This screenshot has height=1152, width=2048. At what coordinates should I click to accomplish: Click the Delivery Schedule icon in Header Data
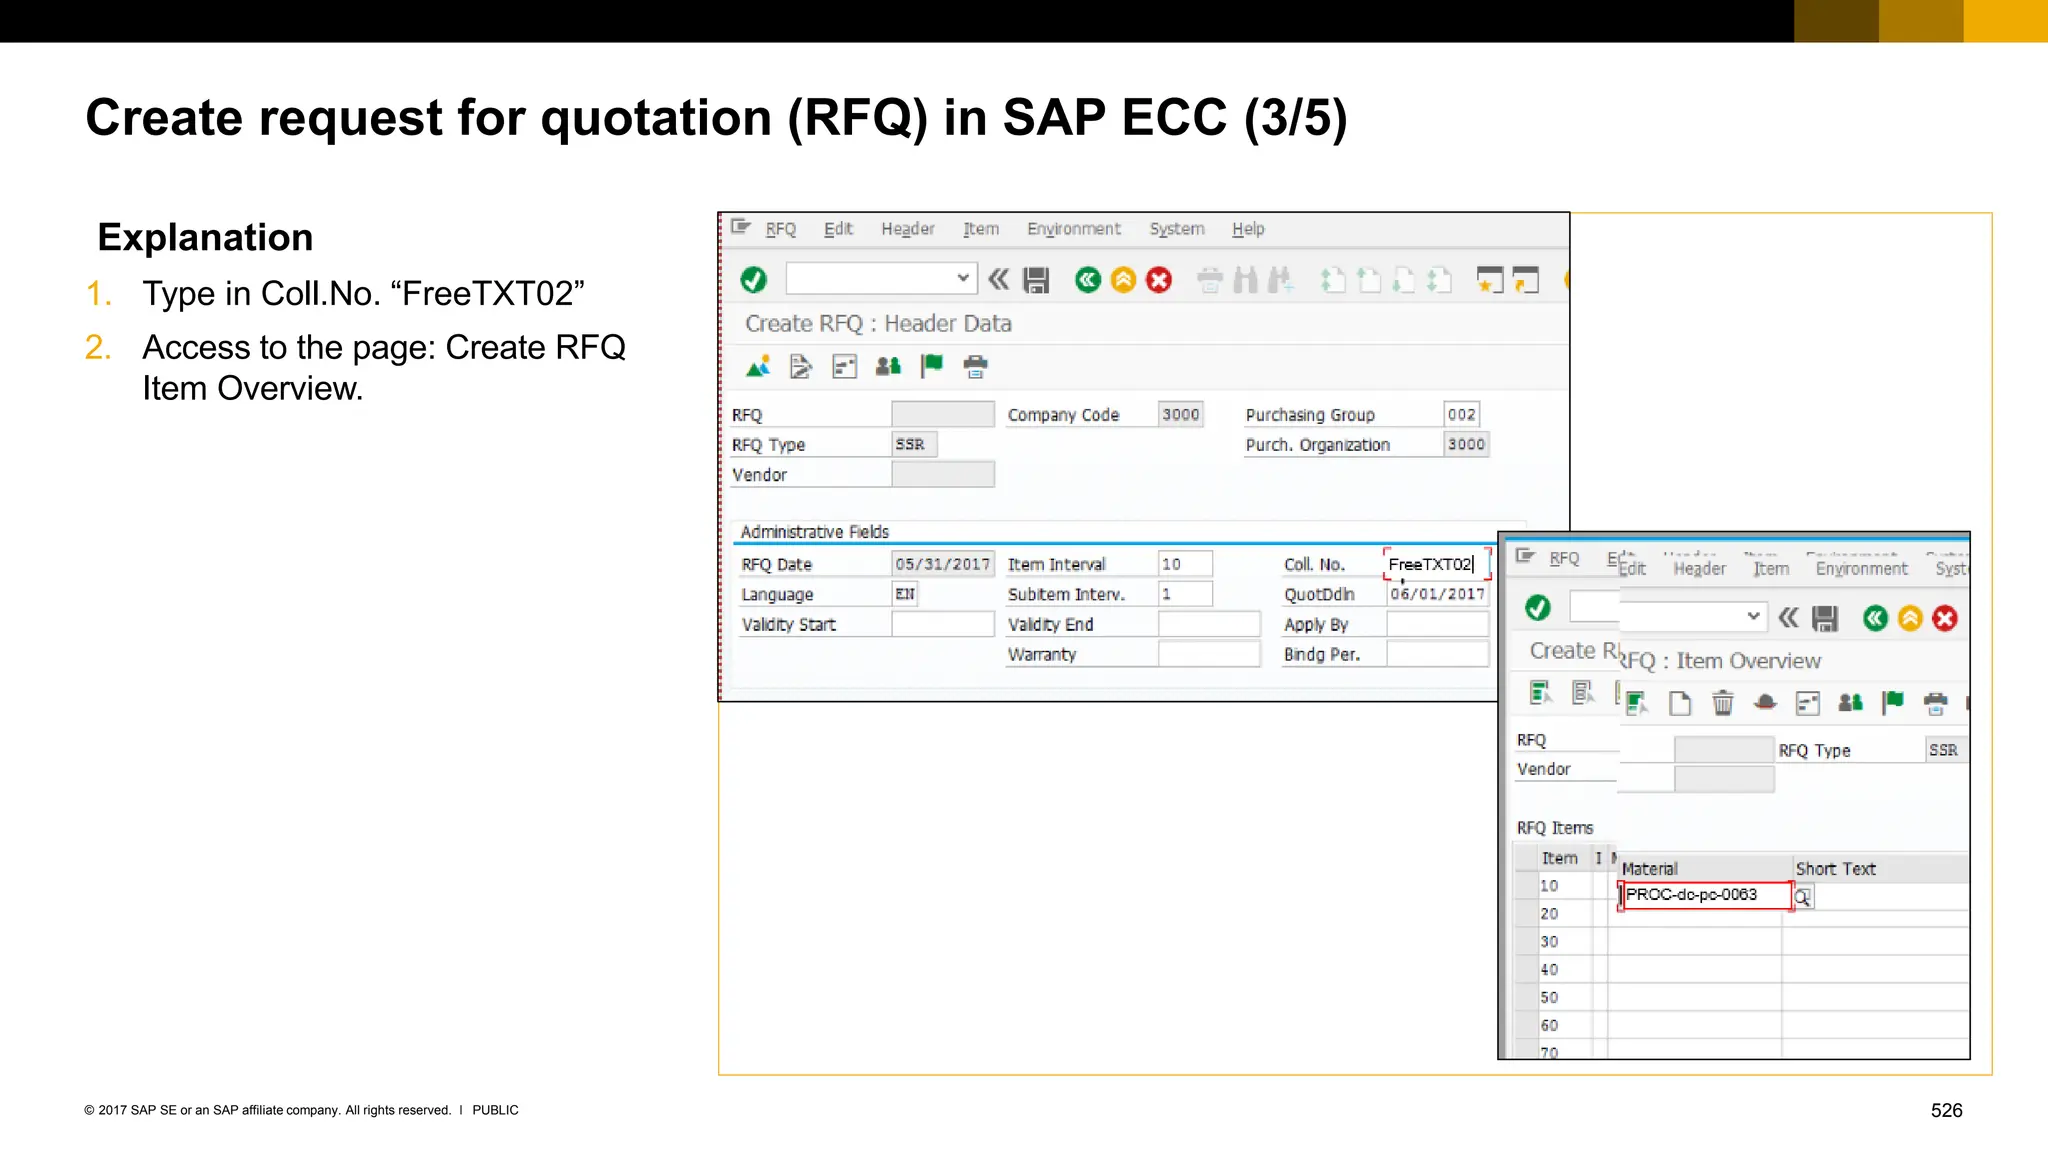click(x=844, y=367)
